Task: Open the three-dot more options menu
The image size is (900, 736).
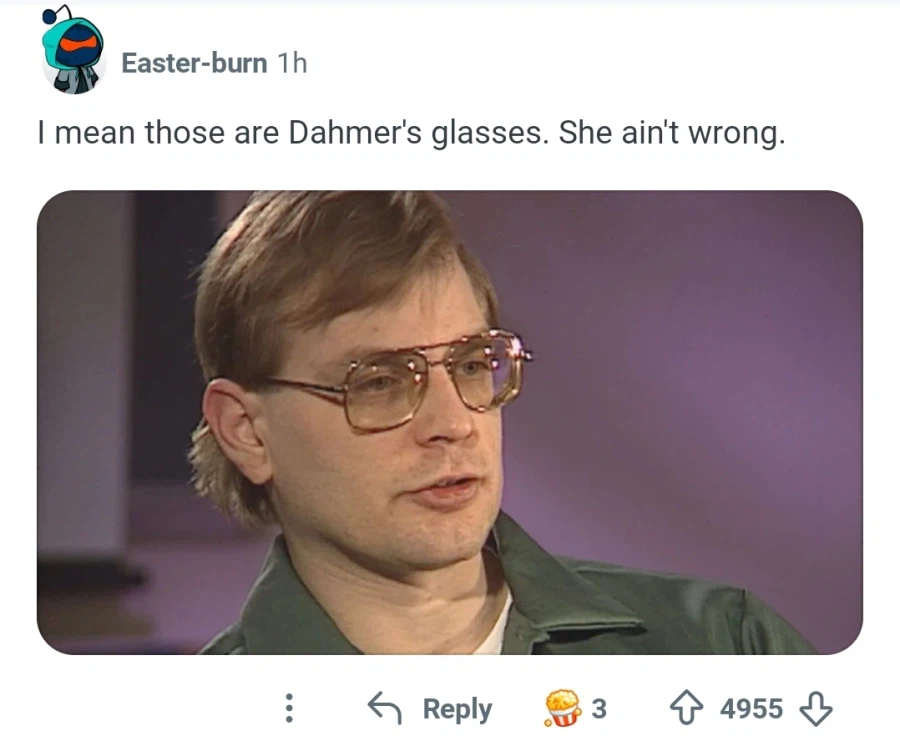Action: pyautogui.click(x=289, y=709)
